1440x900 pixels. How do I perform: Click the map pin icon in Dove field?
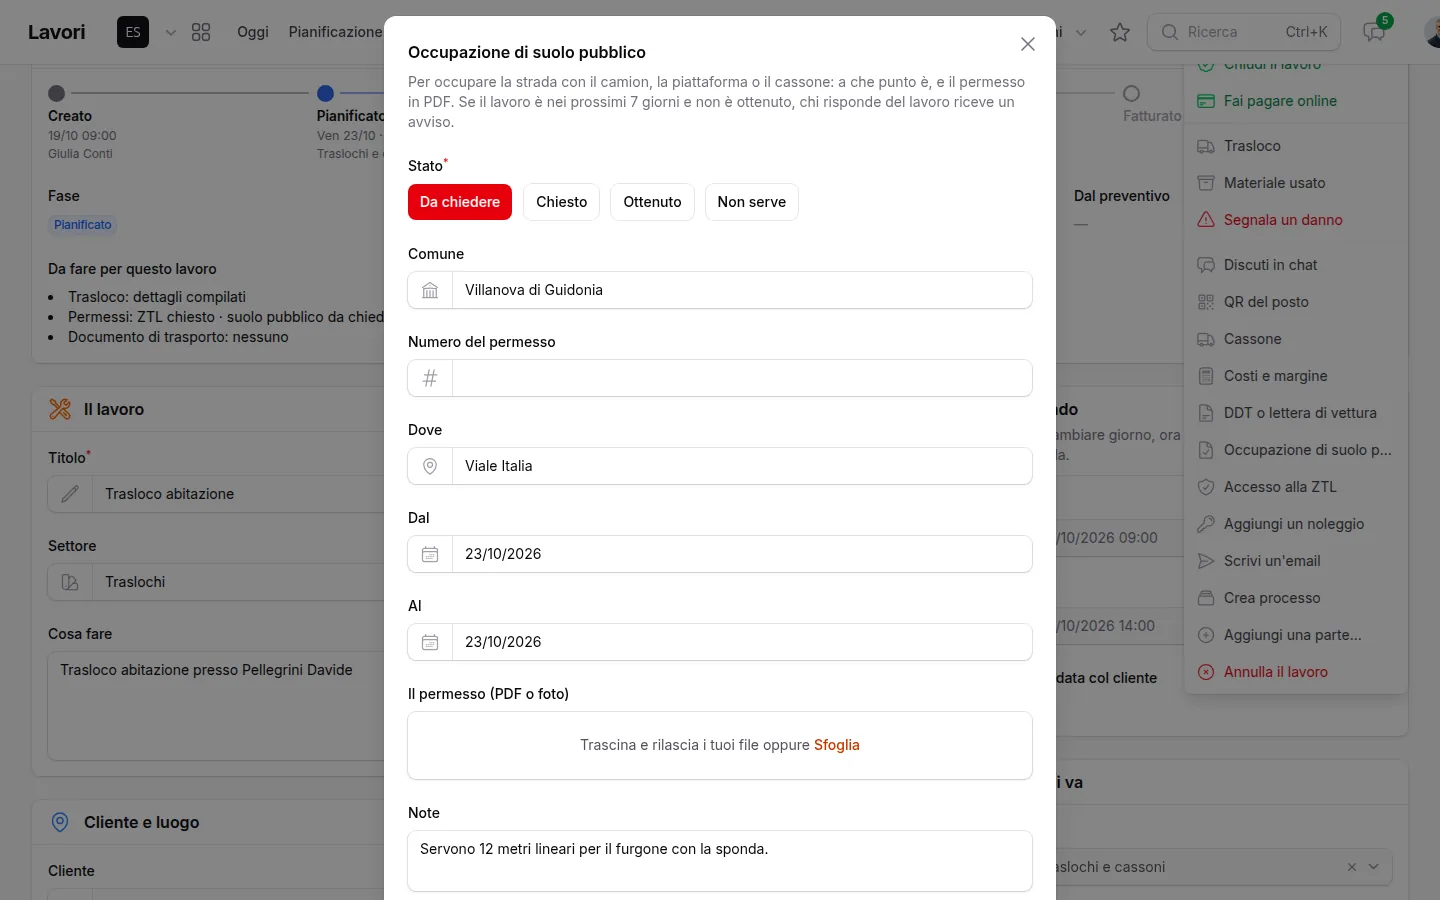[430, 466]
